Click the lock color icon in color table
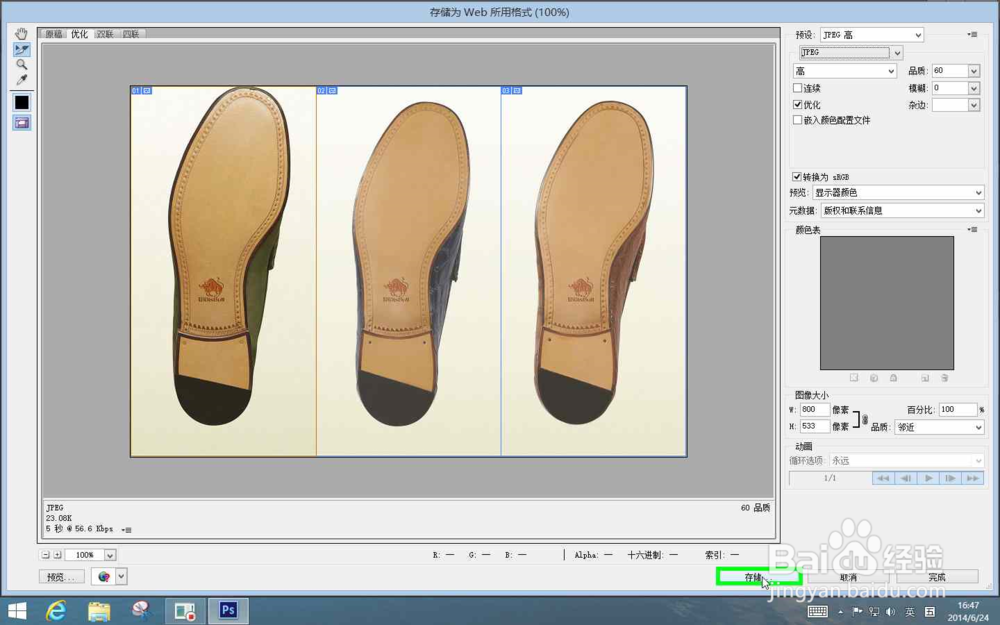 coord(893,378)
